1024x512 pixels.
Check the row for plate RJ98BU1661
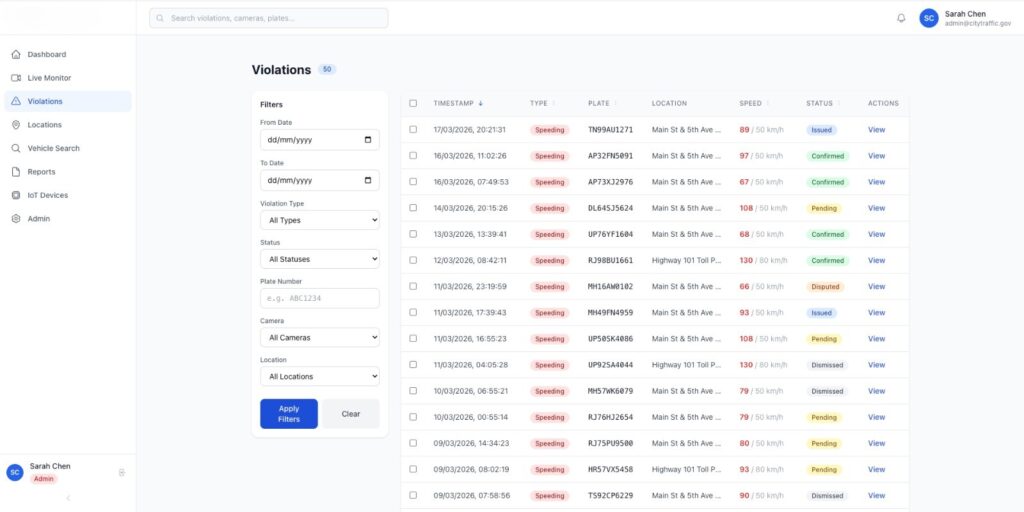click(x=413, y=260)
